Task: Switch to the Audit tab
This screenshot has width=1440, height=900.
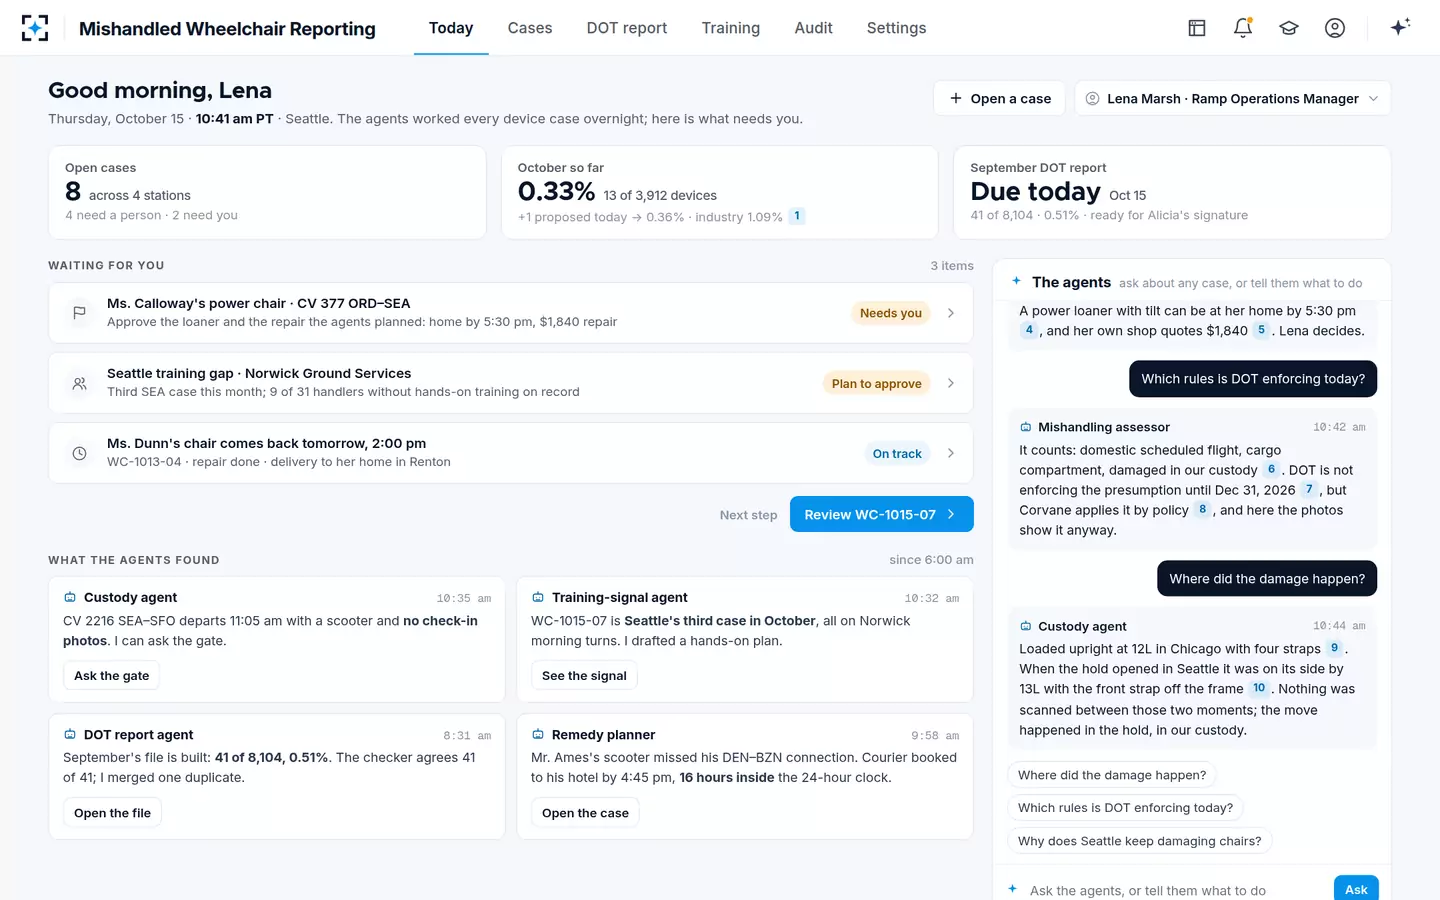Action: coord(813,28)
